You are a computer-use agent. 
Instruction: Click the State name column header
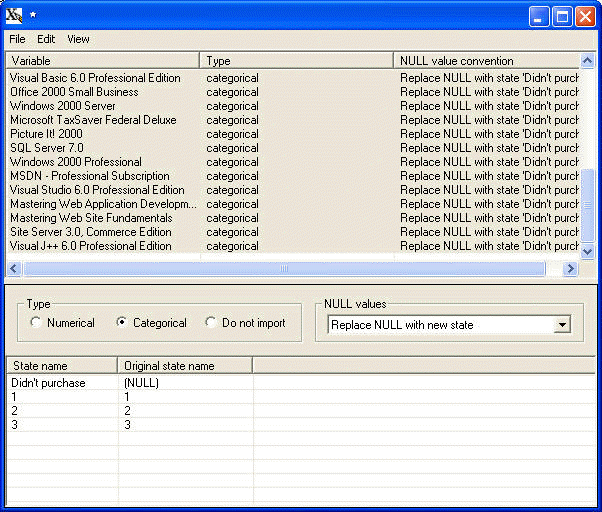pyautogui.click(x=60, y=366)
